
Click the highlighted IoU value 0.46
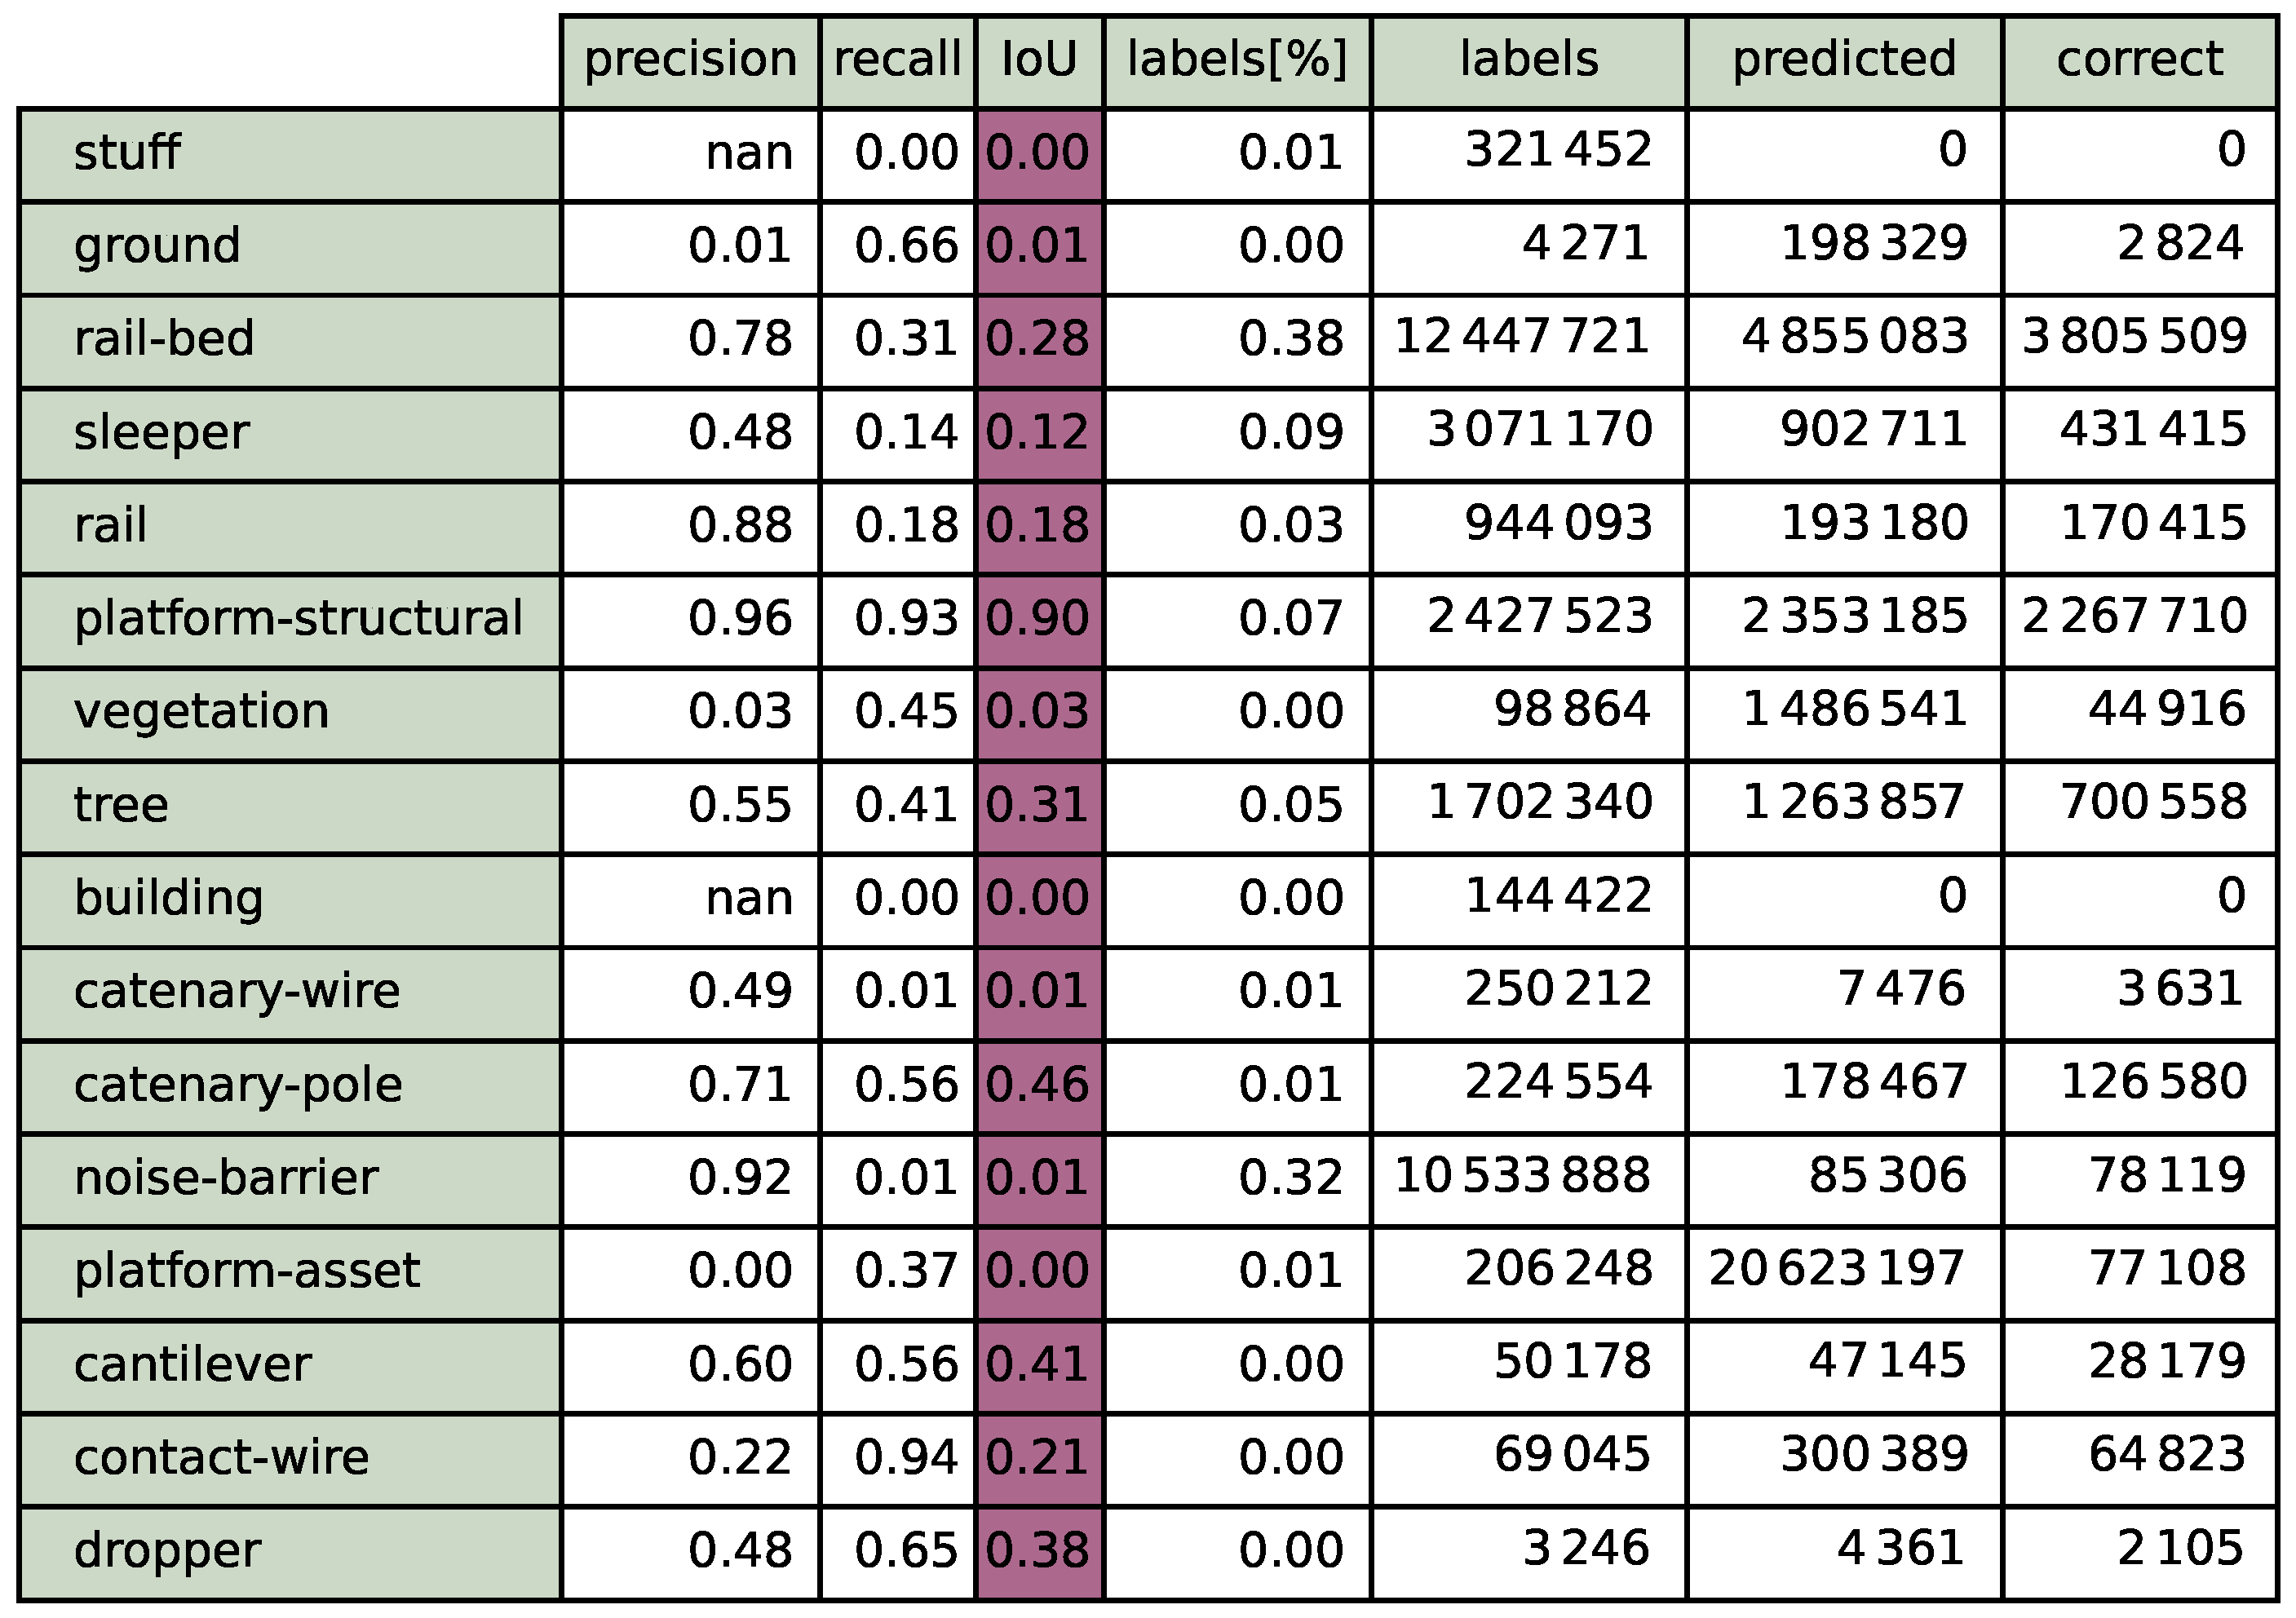[x=1038, y=1085]
